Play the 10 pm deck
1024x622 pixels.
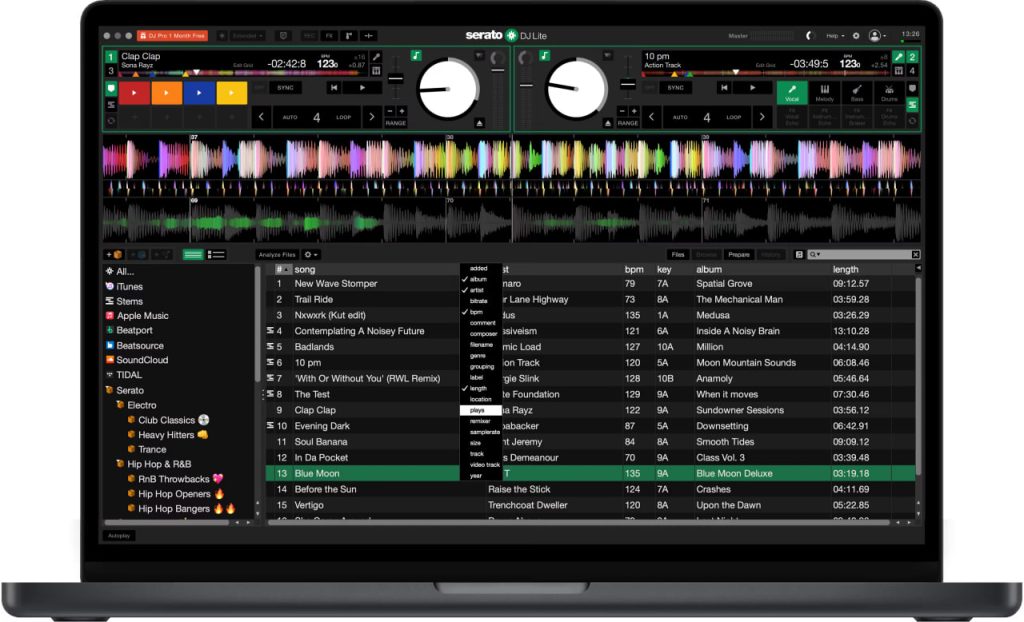point(752,88)
